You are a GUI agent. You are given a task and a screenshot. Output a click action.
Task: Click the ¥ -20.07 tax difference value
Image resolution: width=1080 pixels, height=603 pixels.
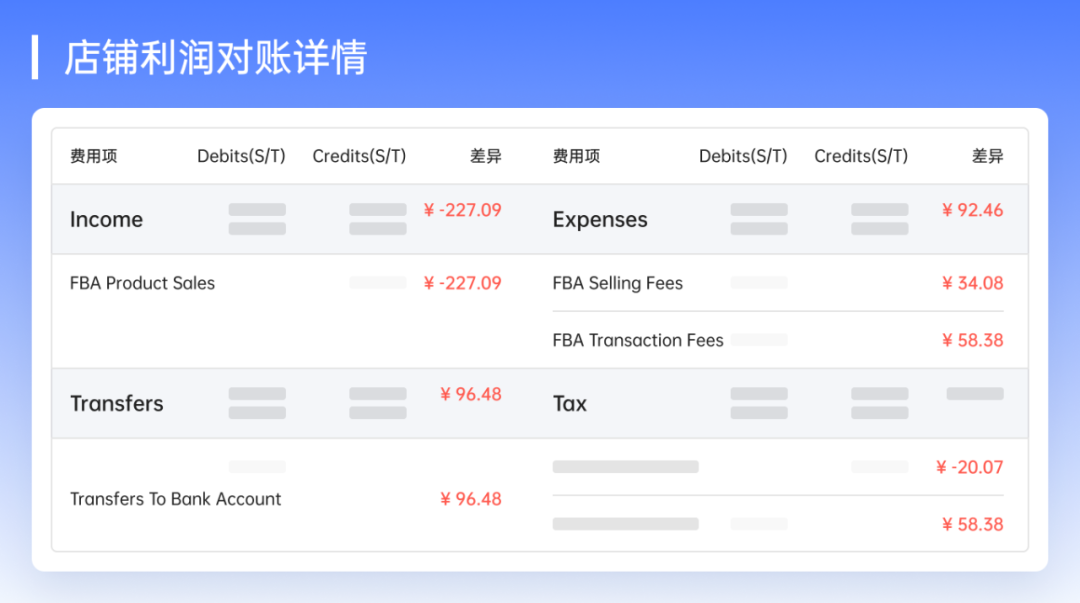(x=970, y=466)
